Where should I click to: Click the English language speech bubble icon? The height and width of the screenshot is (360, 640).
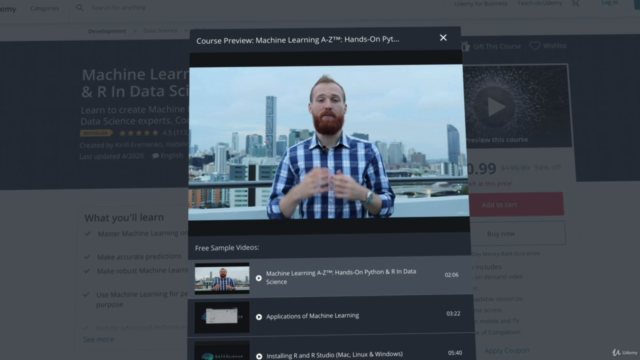[x=156, y=156]
